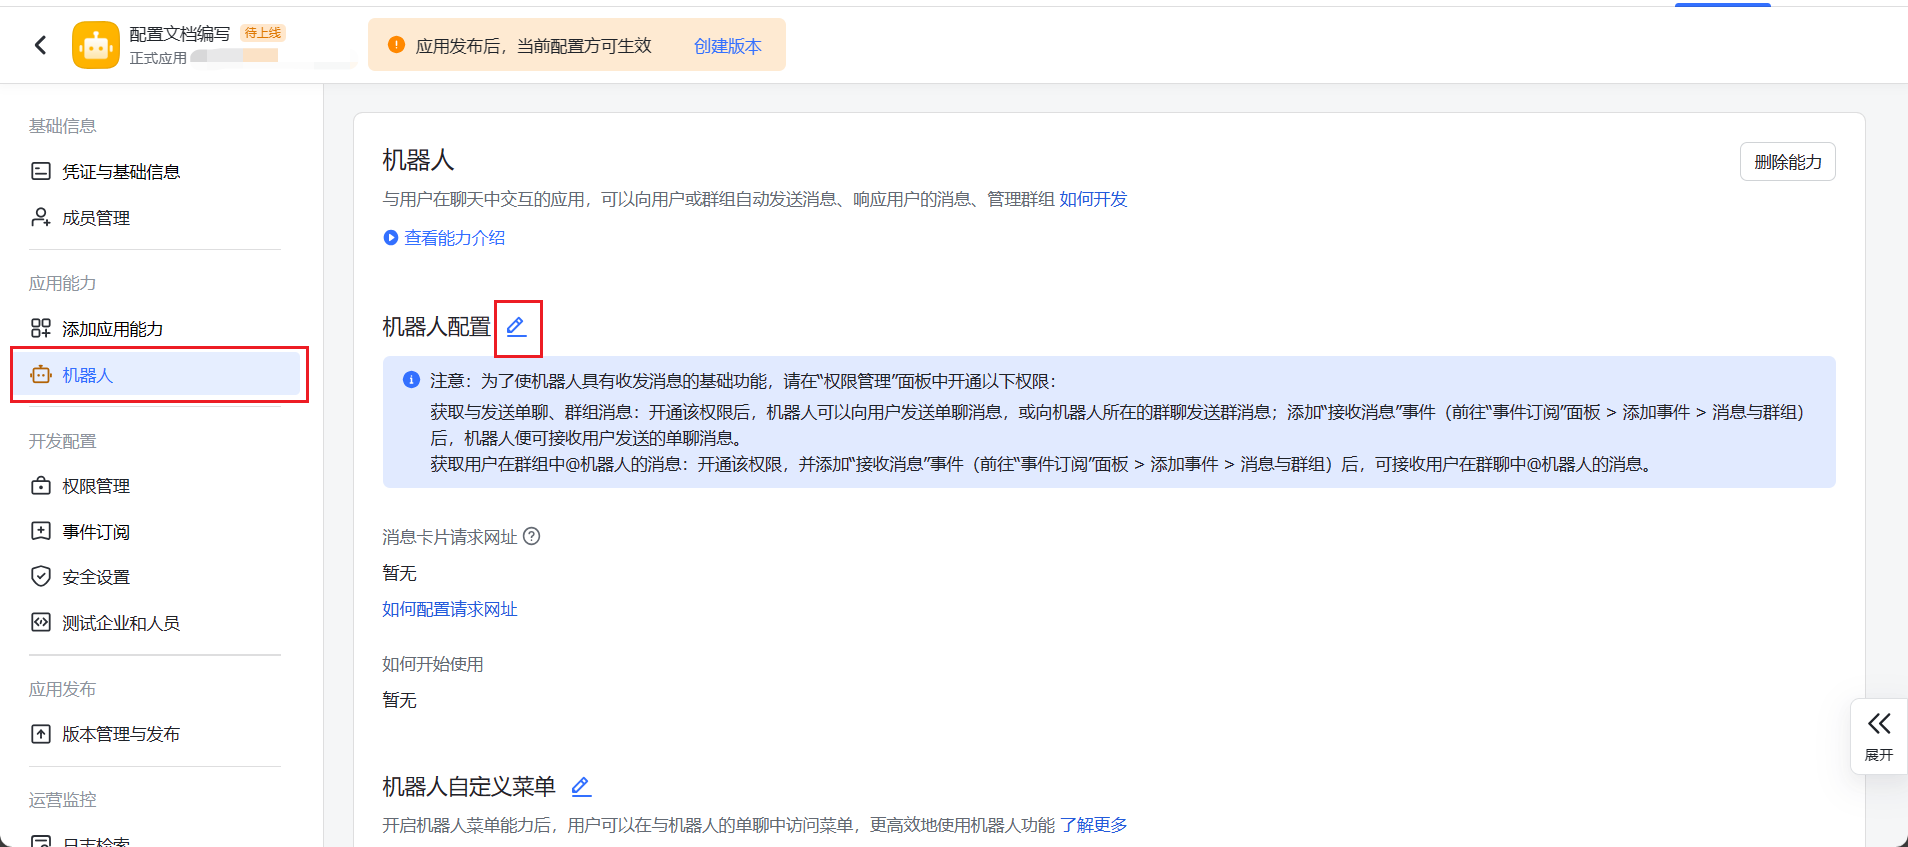Click the 删除能力 button
1908x847 pixels.
(1787, 162)
